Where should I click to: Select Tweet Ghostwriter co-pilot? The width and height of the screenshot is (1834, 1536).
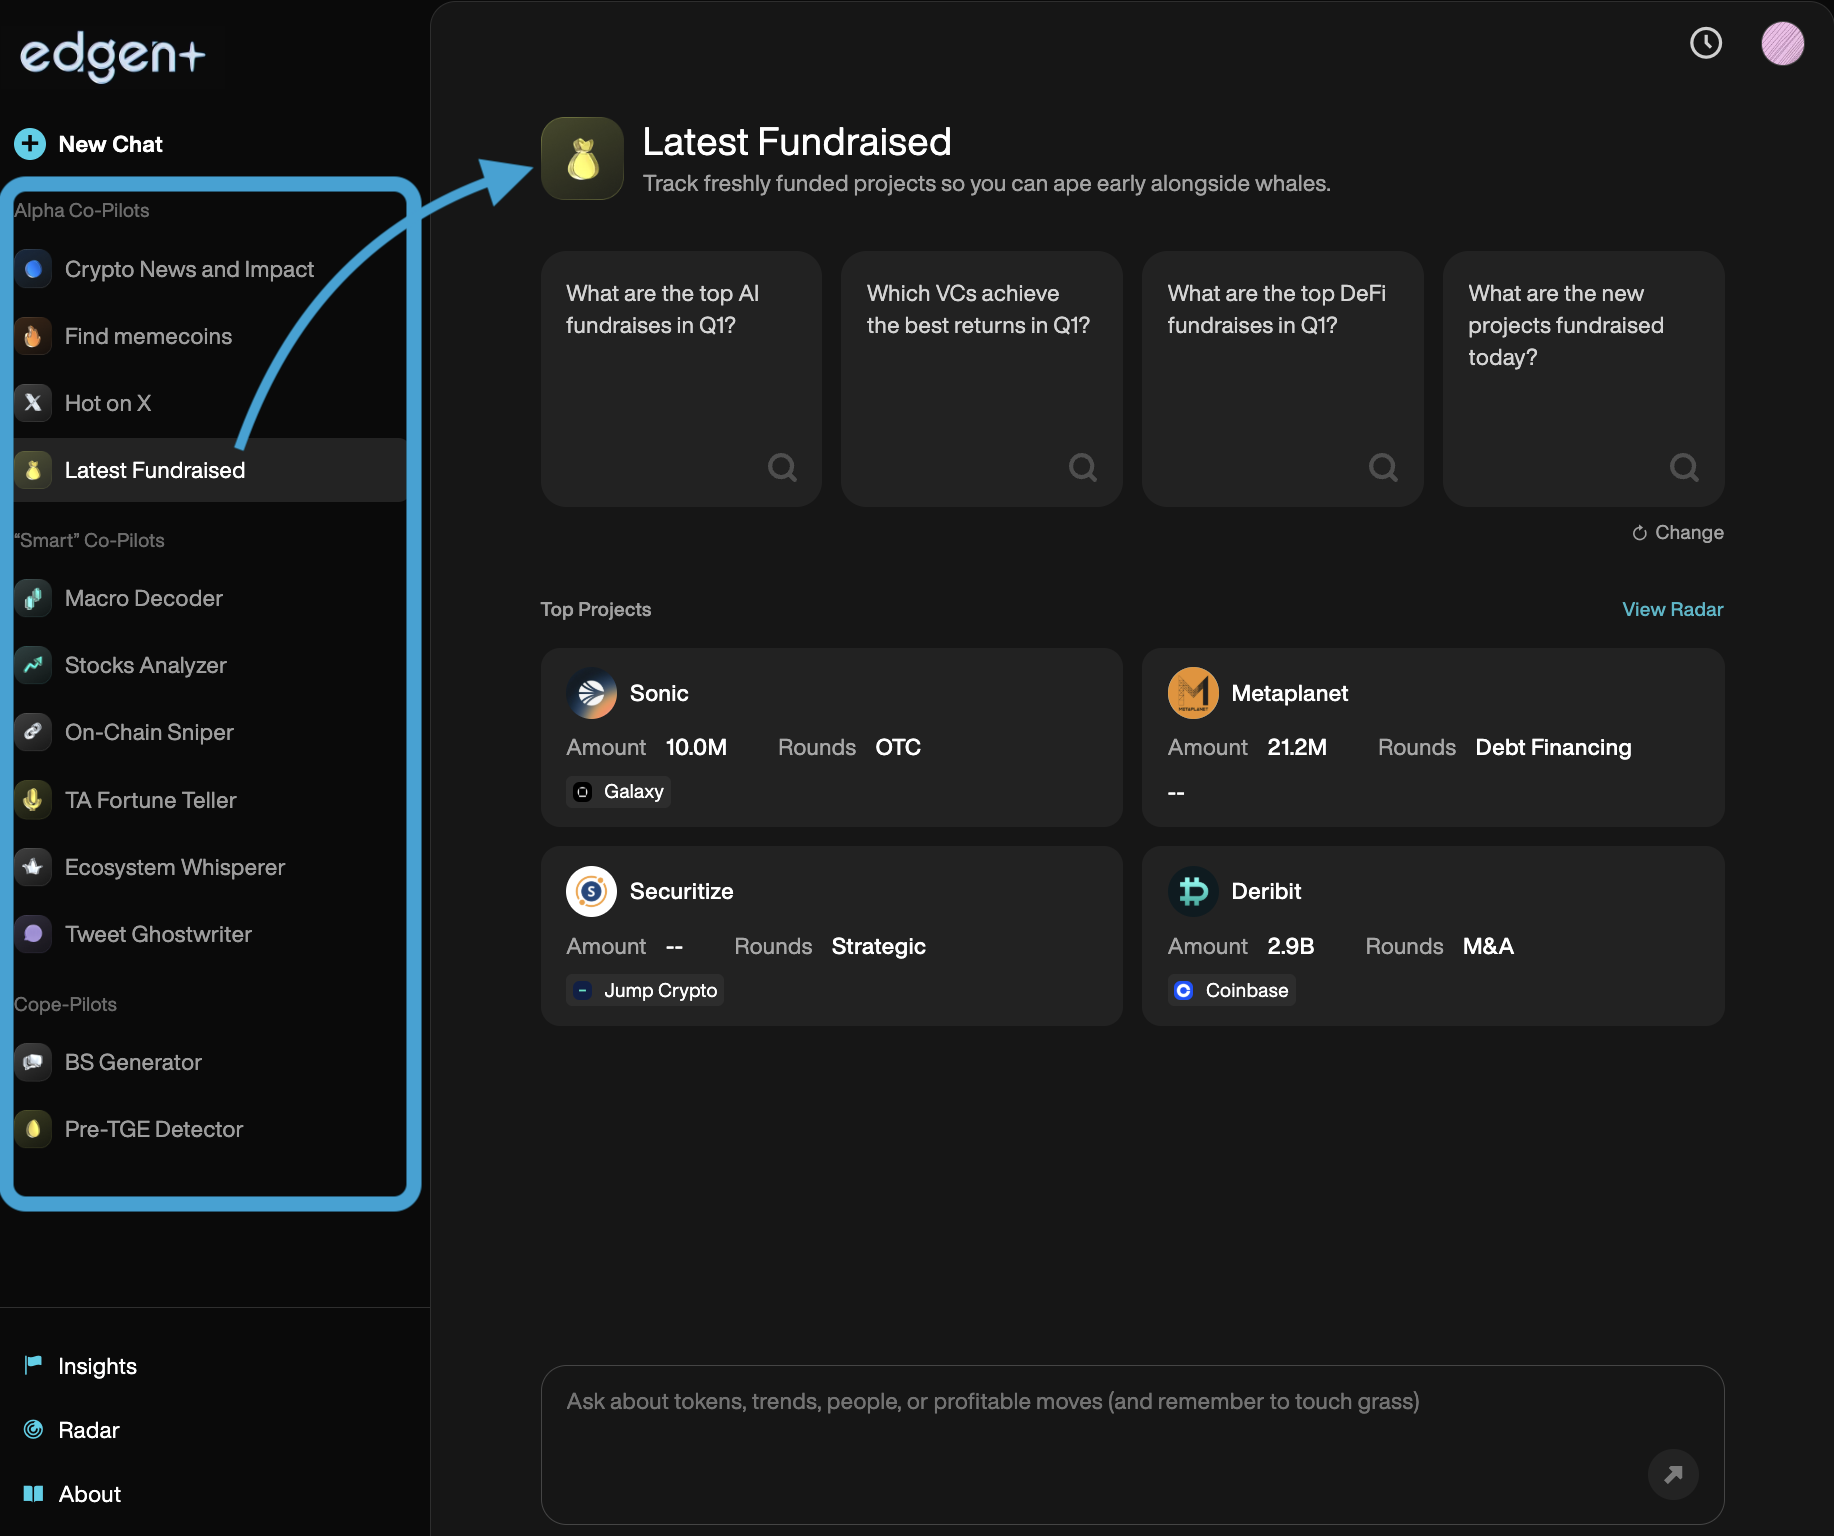[157, 934]
